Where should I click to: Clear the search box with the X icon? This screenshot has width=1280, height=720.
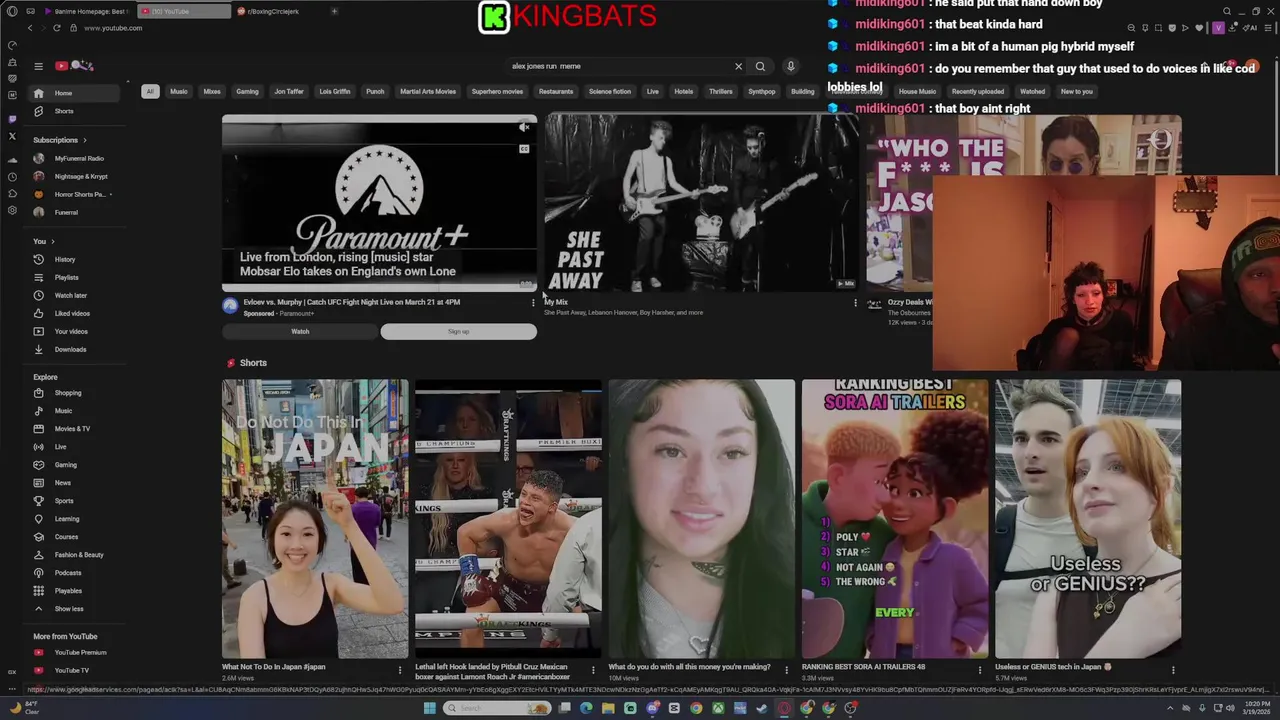click(x=739, y=66)
